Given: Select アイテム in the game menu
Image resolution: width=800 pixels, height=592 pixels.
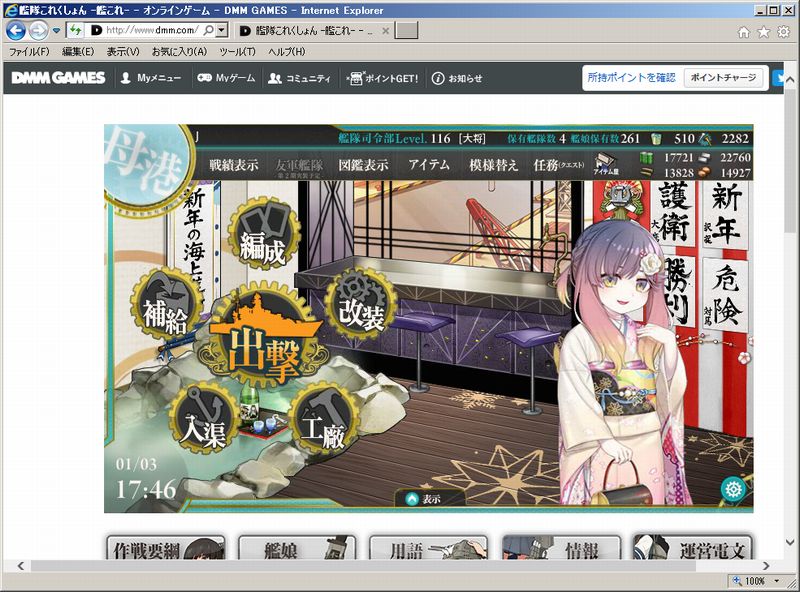Looking at the screenshot, I should point(429,165).
